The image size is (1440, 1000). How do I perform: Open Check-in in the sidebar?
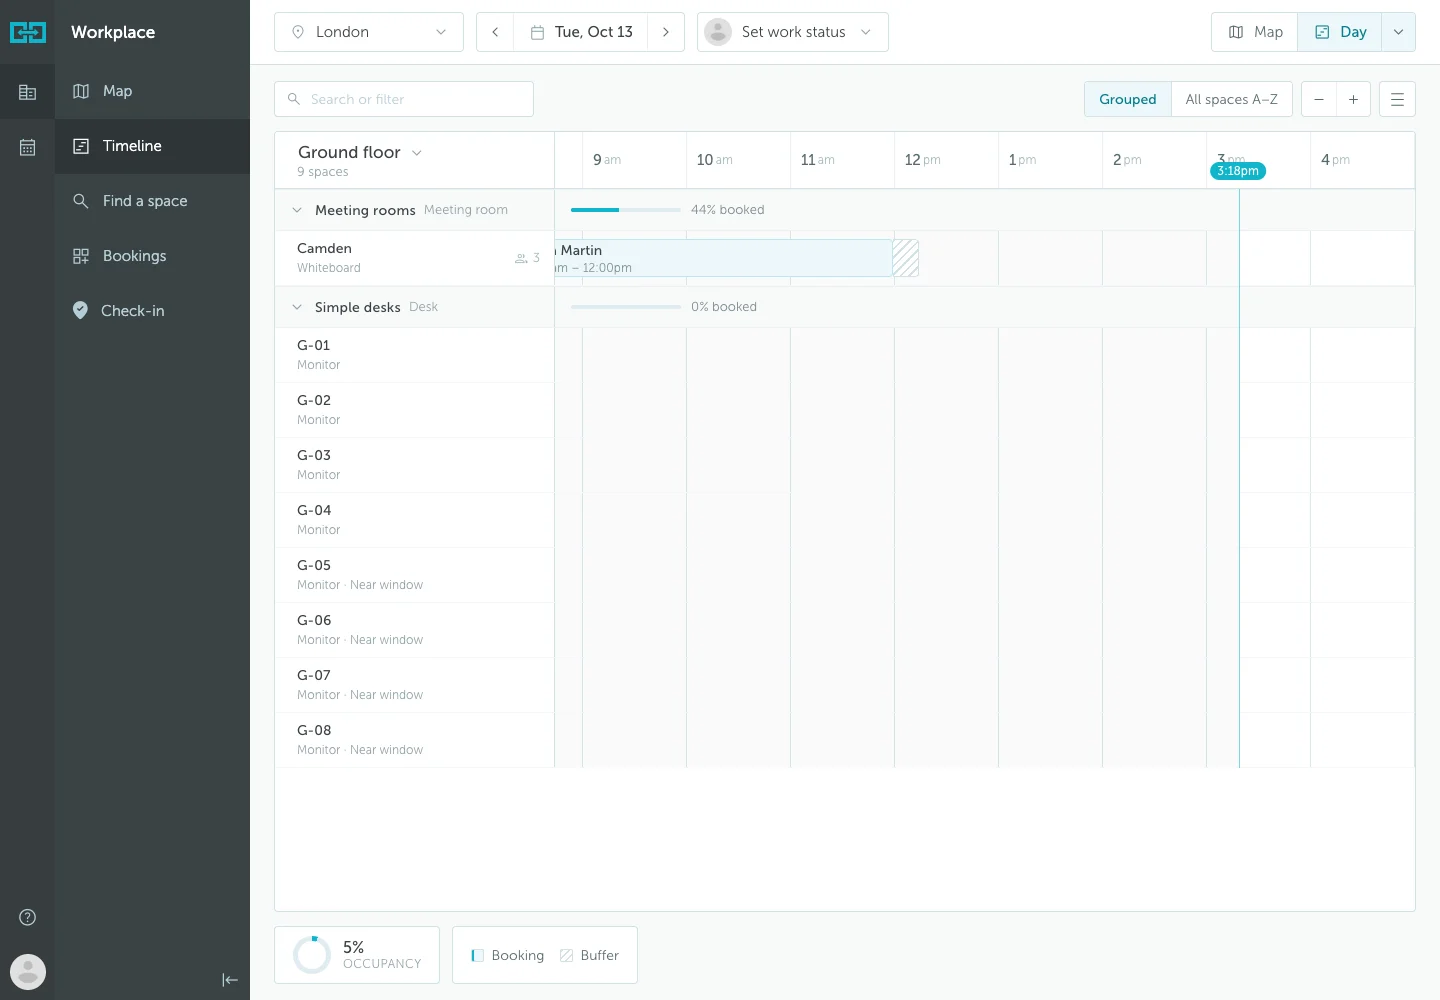152,311
